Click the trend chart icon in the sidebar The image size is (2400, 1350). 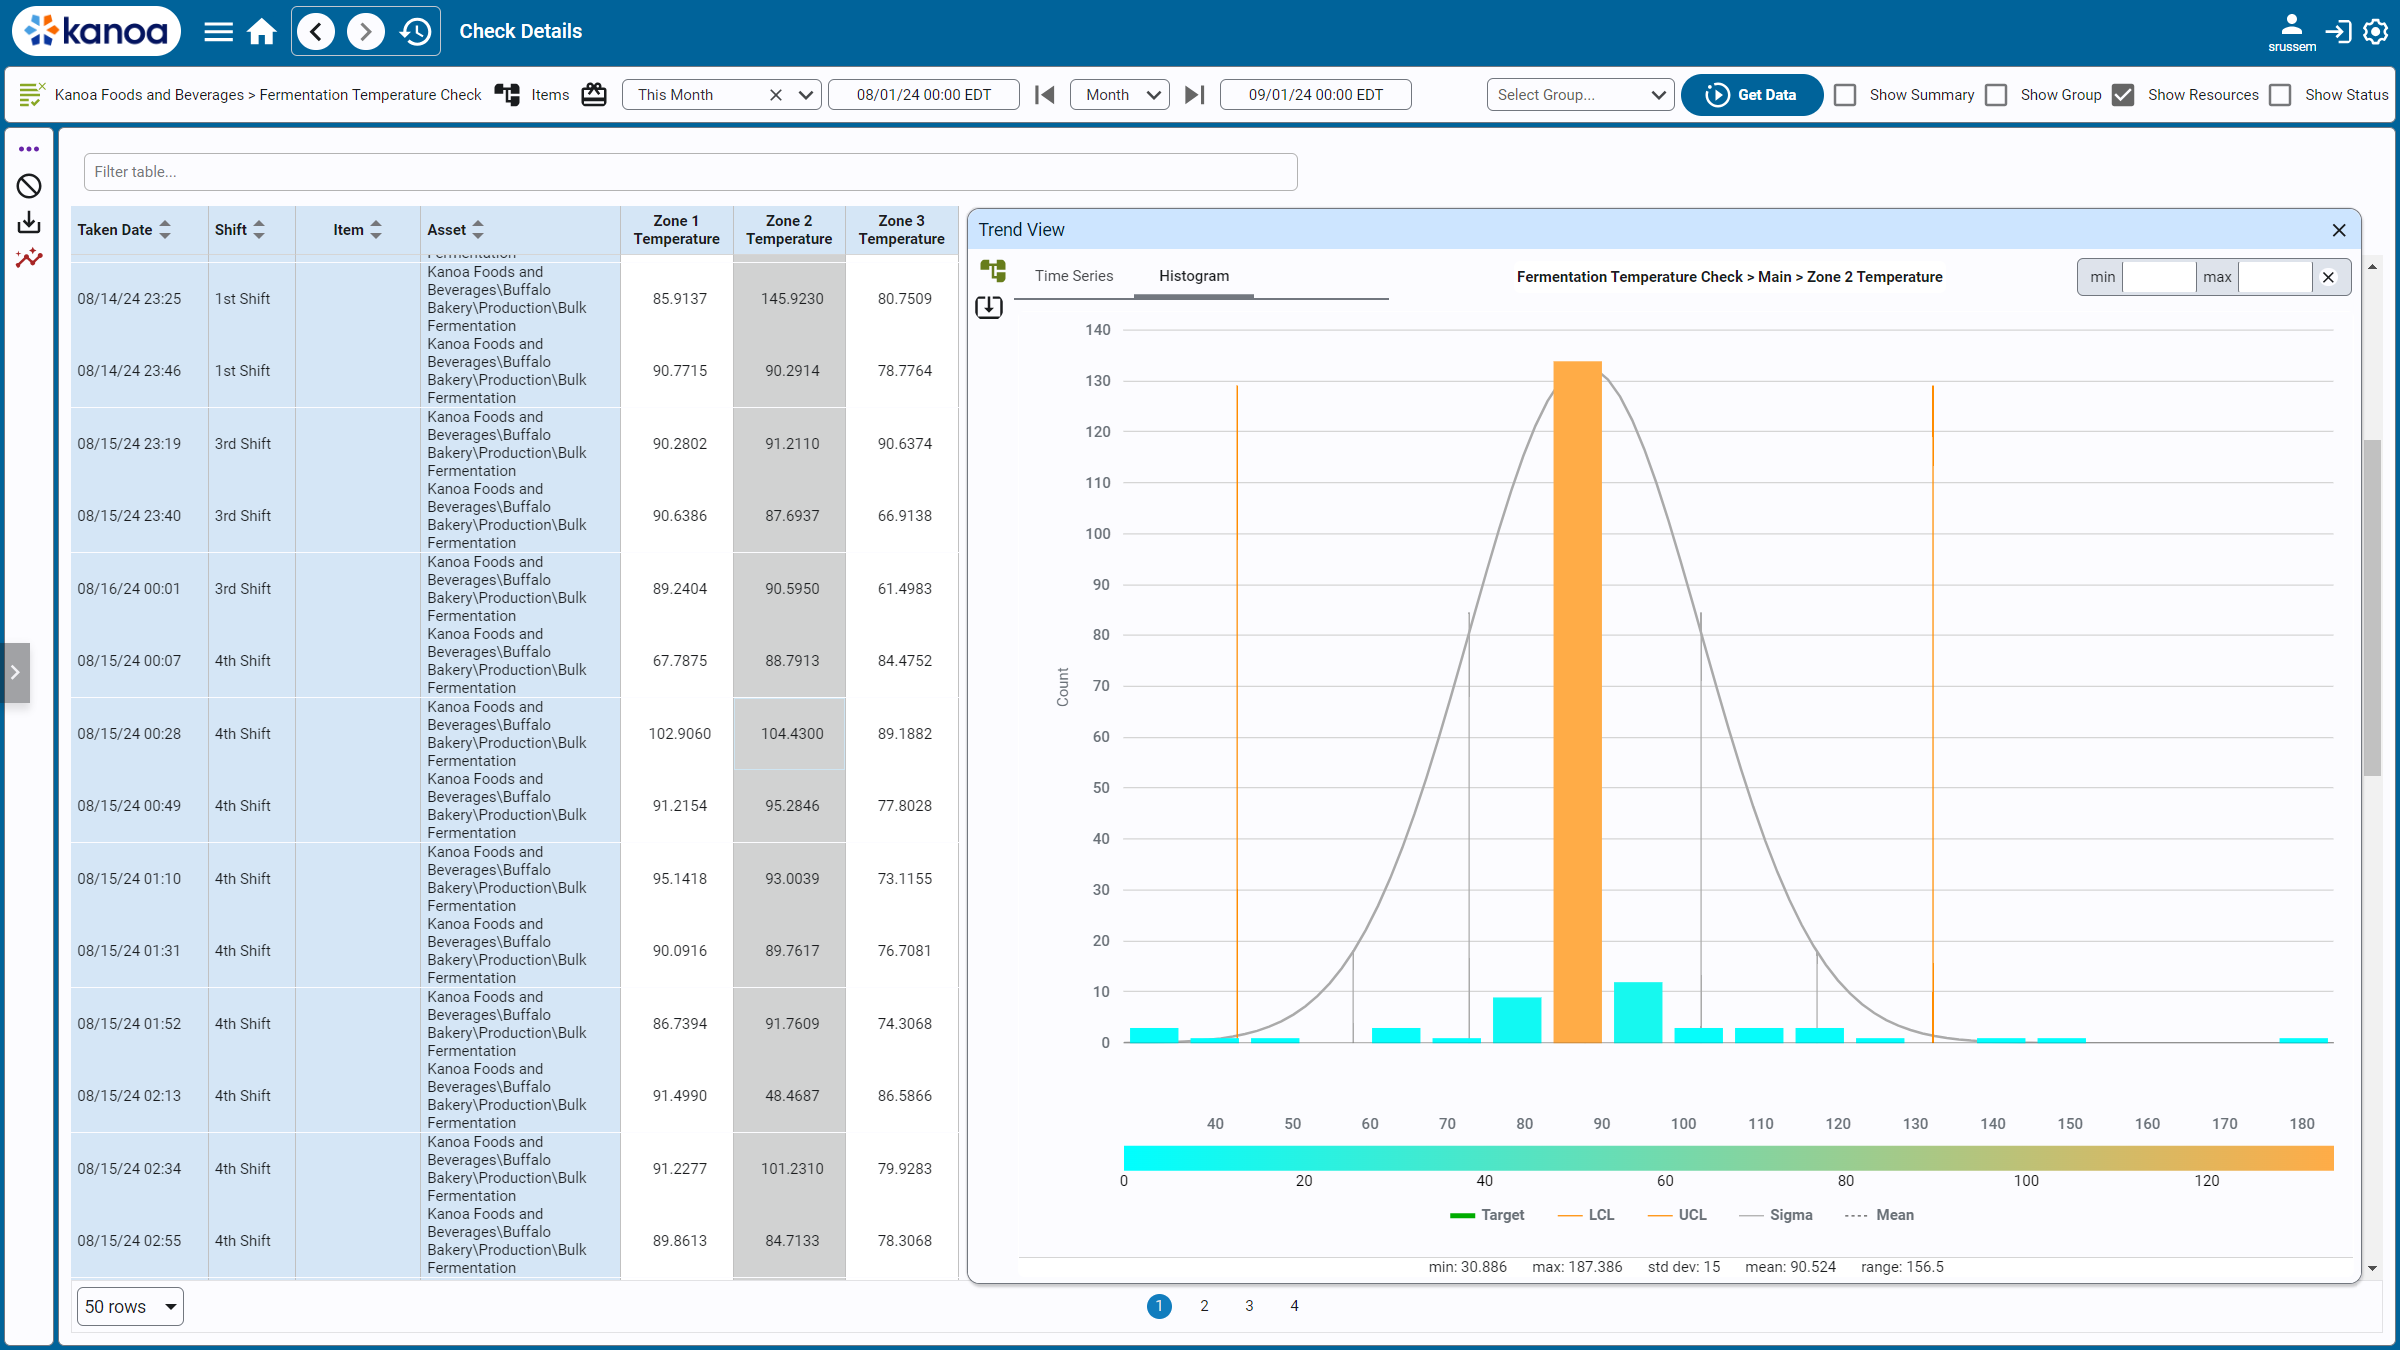point(29,258)
